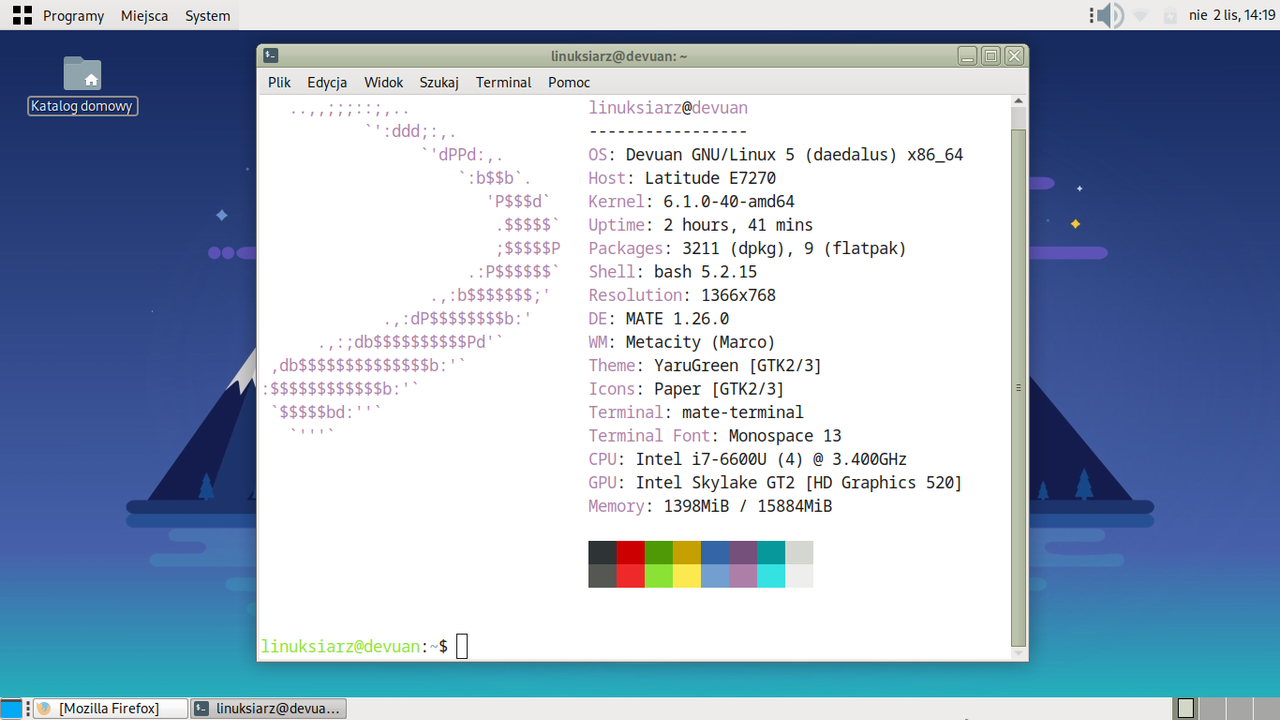Click the dark red color block in neofetch palette
1280x720 pixels.
click(x=631, y=553)
